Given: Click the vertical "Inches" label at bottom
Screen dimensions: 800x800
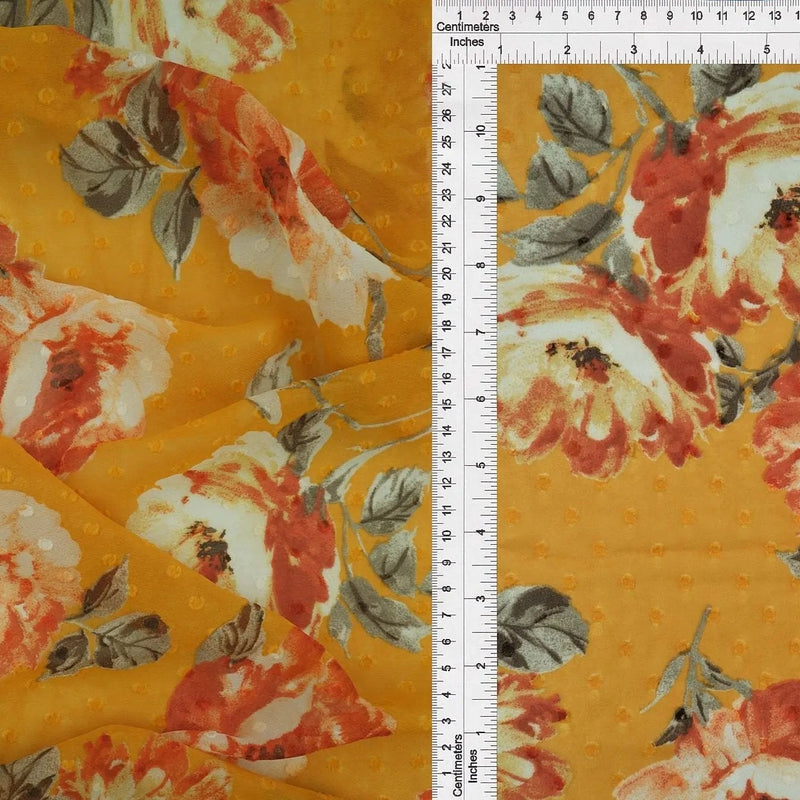Looking at the screenshot, I should pos(473,766).
